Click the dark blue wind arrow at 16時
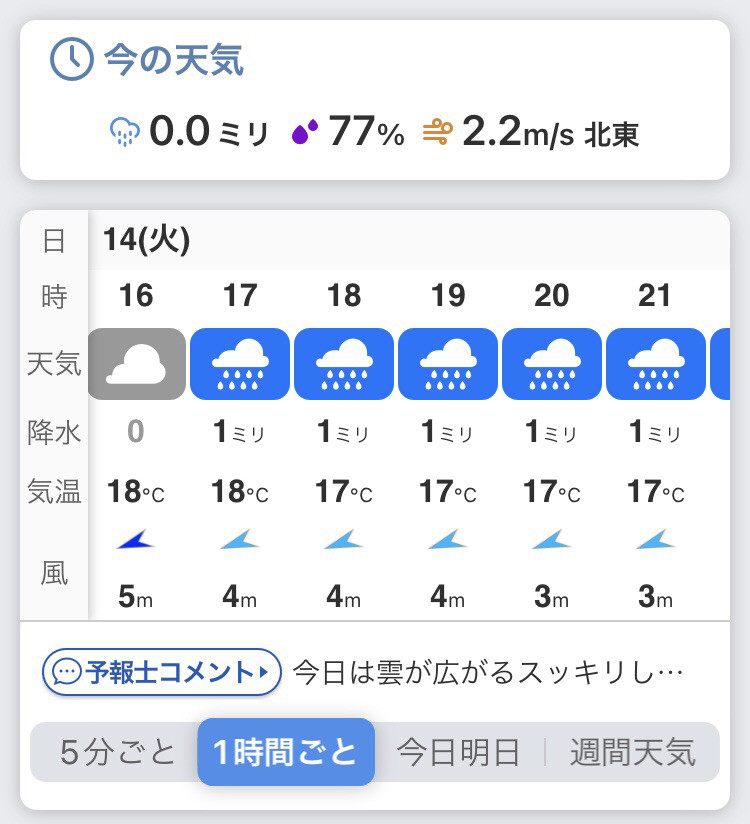This screenshot has width=750, height=824. tap(136, 540)
